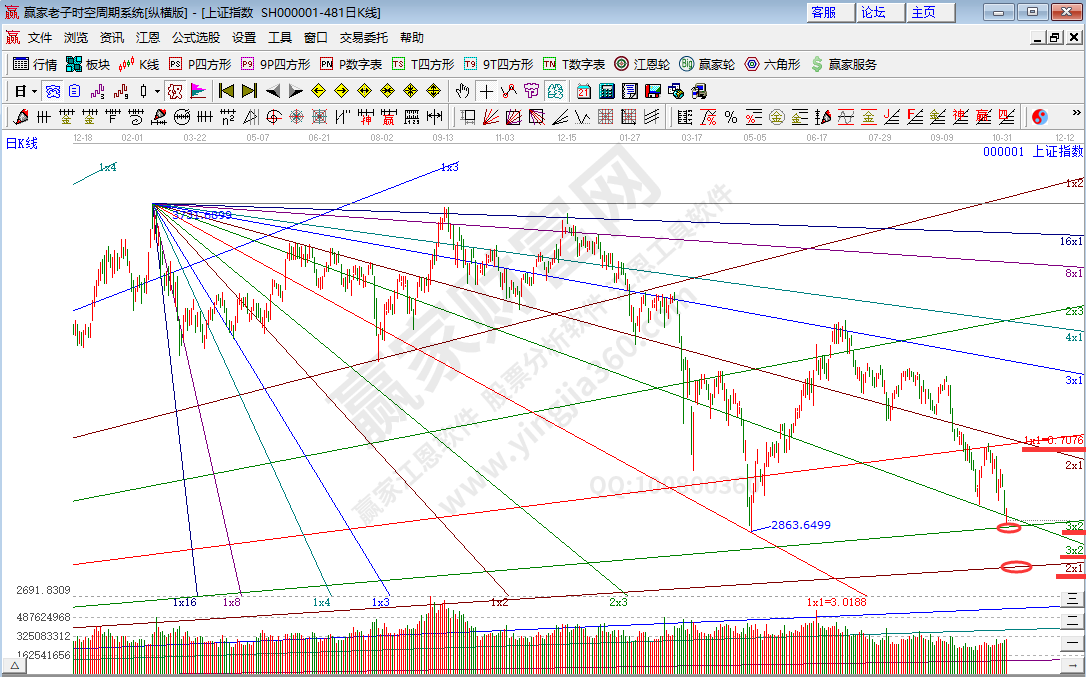Viewport: 1086px width, 677px height.
Task: Expand the candlestick style dropdown arrow
Action: [x=157, y=91]
